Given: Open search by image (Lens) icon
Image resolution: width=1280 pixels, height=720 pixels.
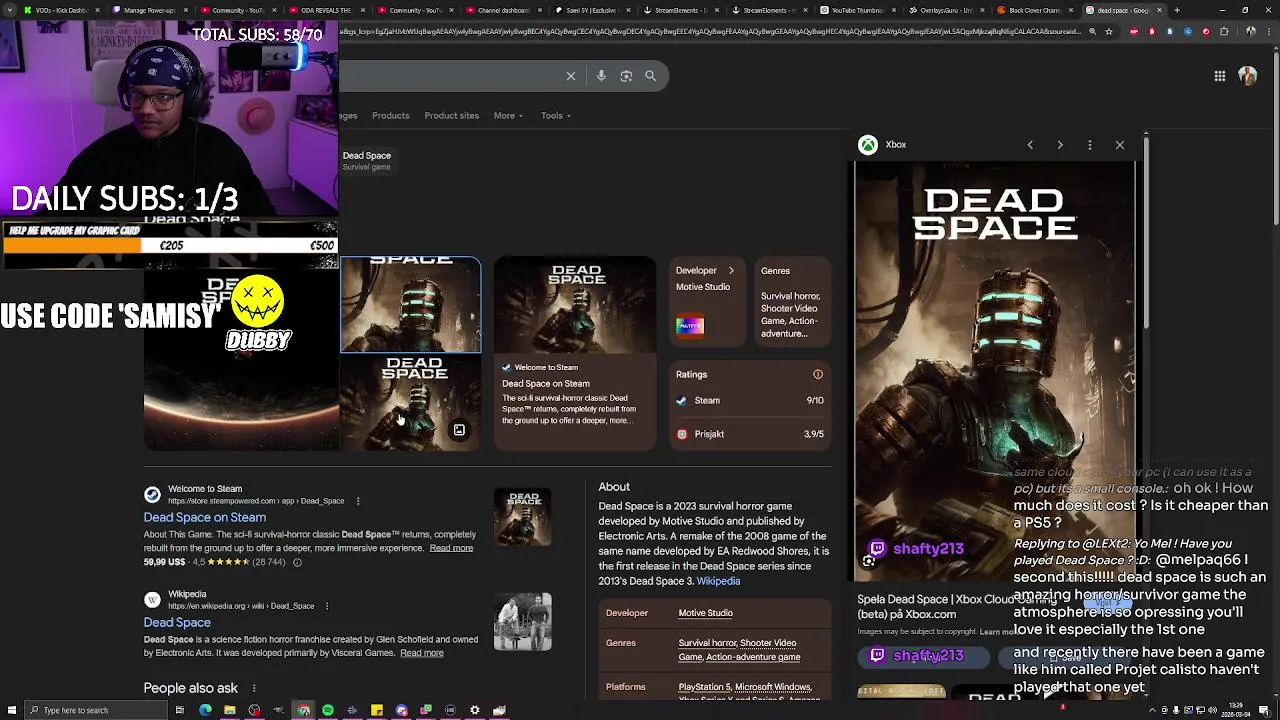Looking at the screenshot, I should [x=626, y=76].
